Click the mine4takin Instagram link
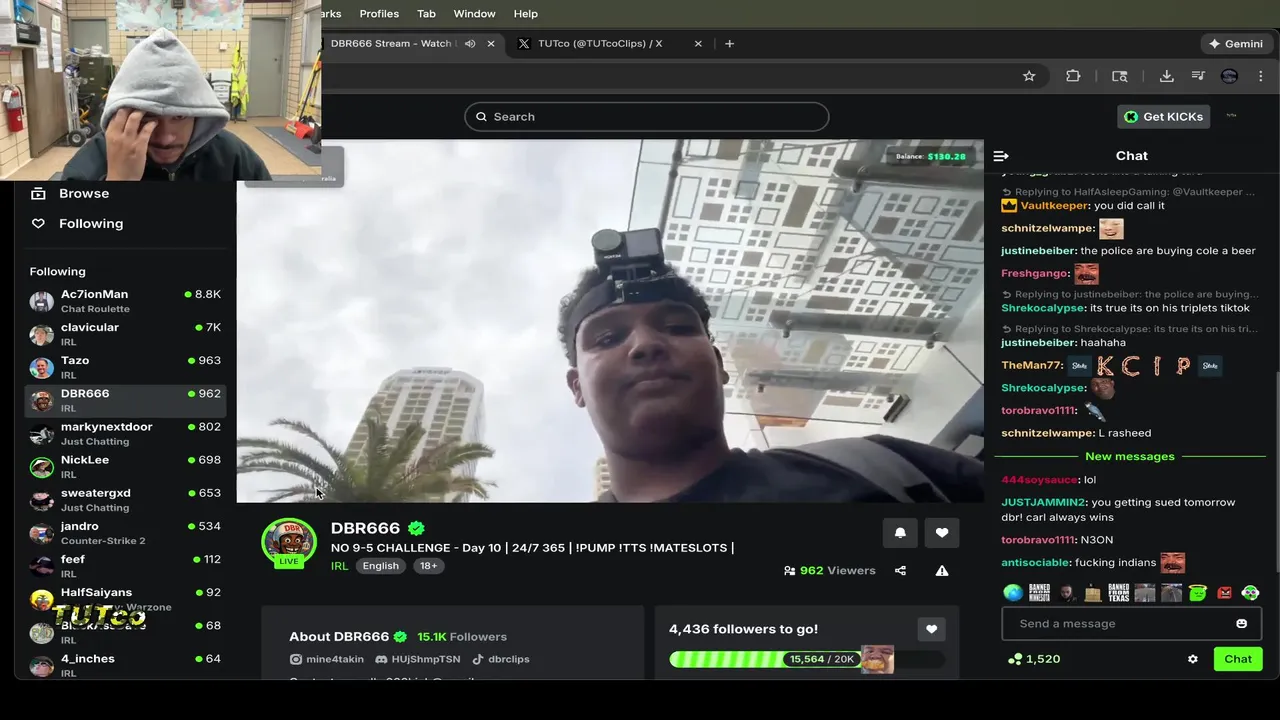 tap(327, 660)
